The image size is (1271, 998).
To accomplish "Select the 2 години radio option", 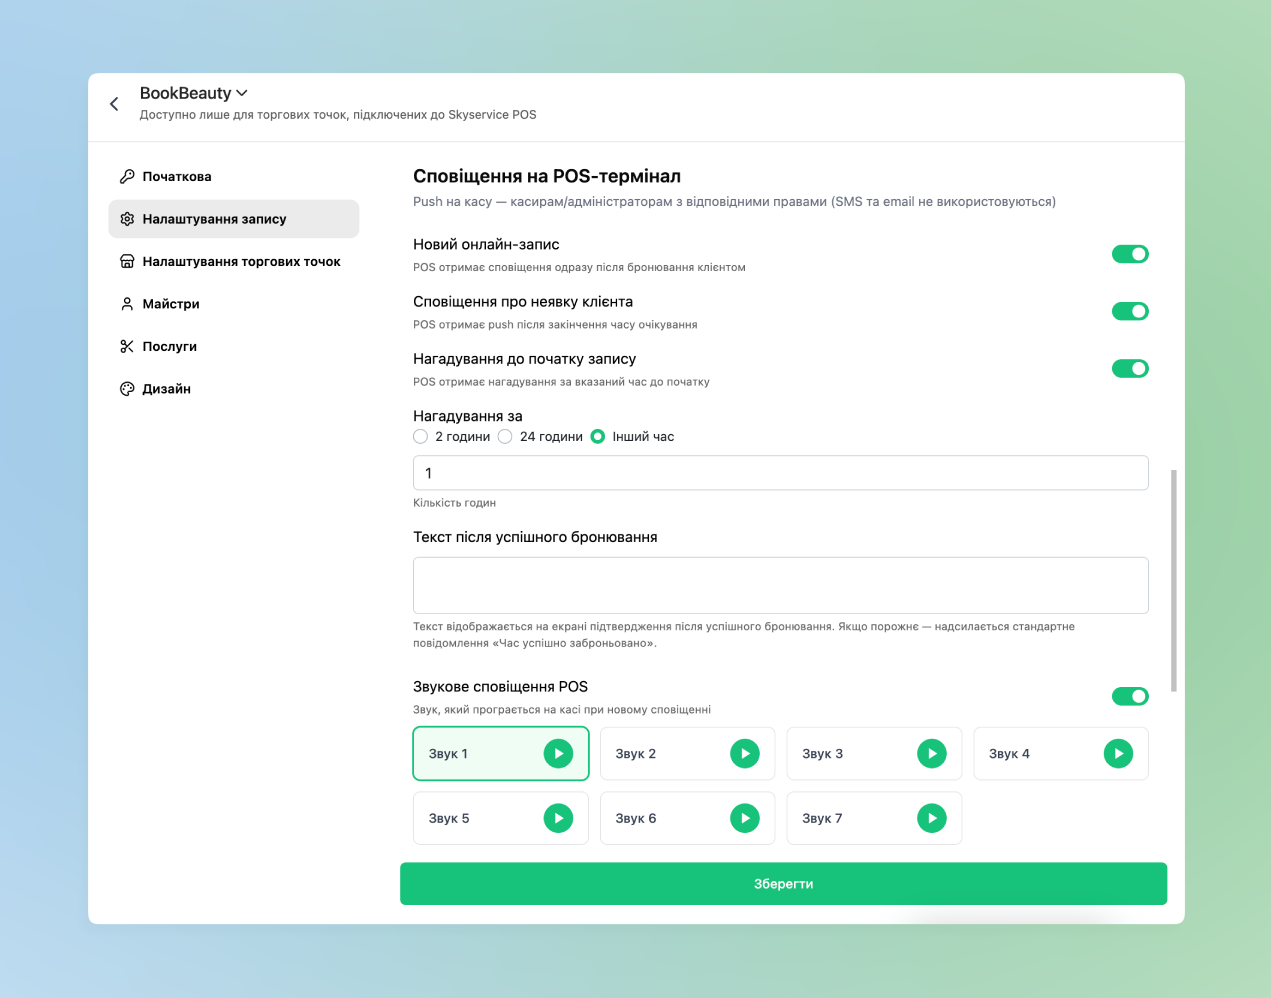I will point(421,436).
